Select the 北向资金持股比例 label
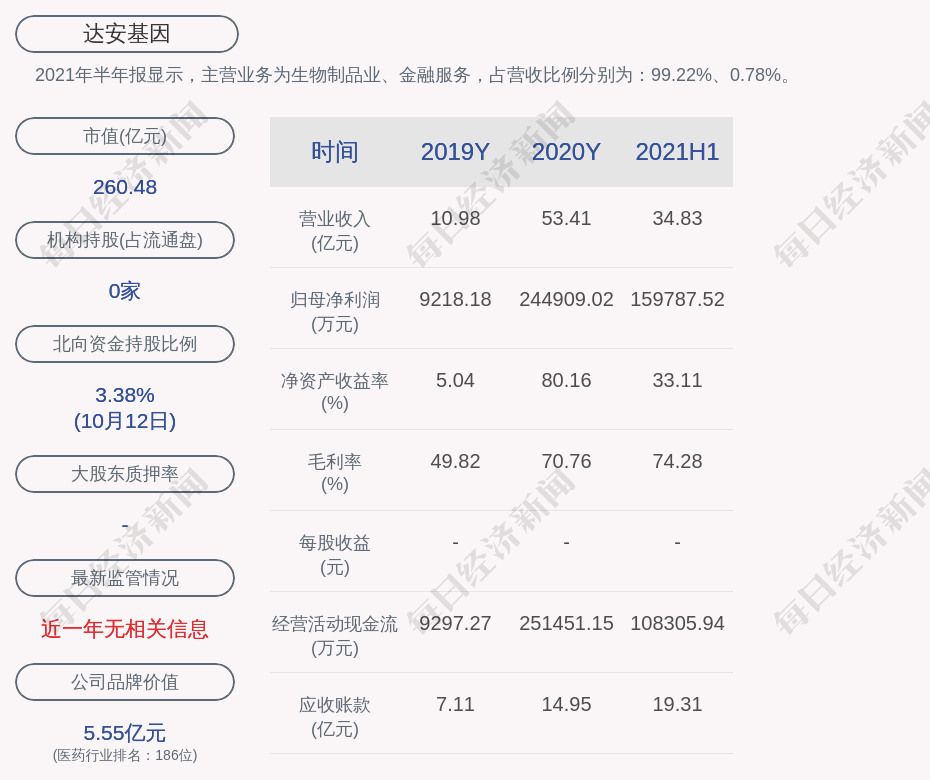 (125, 344)
